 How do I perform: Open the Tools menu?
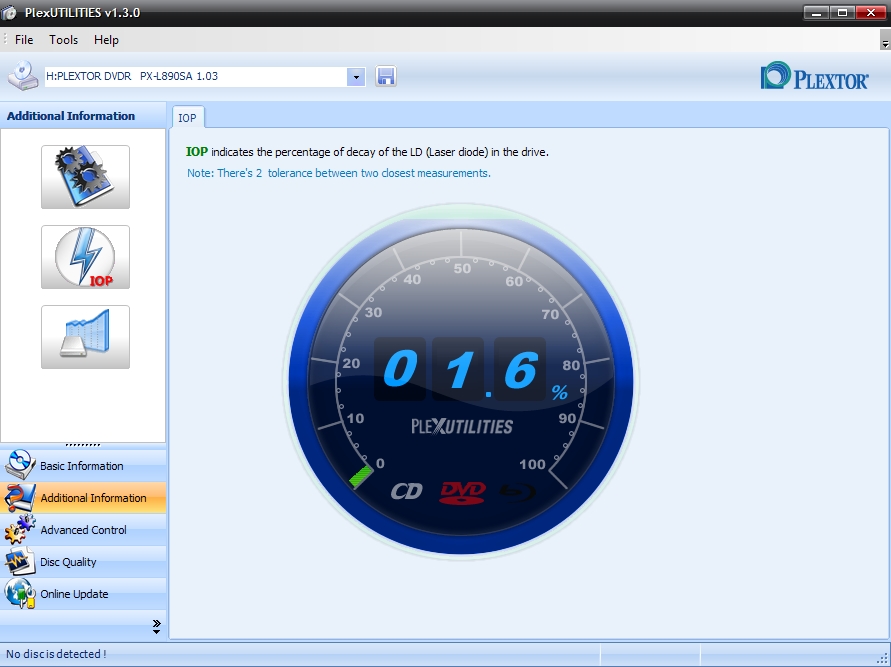63,40
